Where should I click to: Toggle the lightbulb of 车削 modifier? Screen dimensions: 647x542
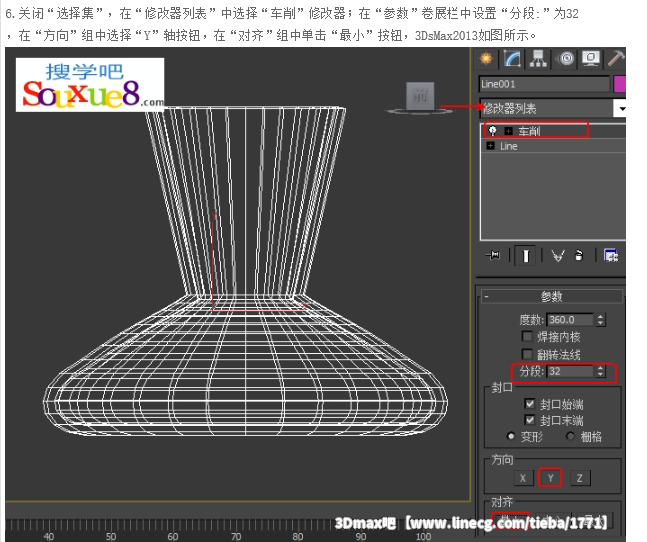pyautogui.click(x=492, y=131)
